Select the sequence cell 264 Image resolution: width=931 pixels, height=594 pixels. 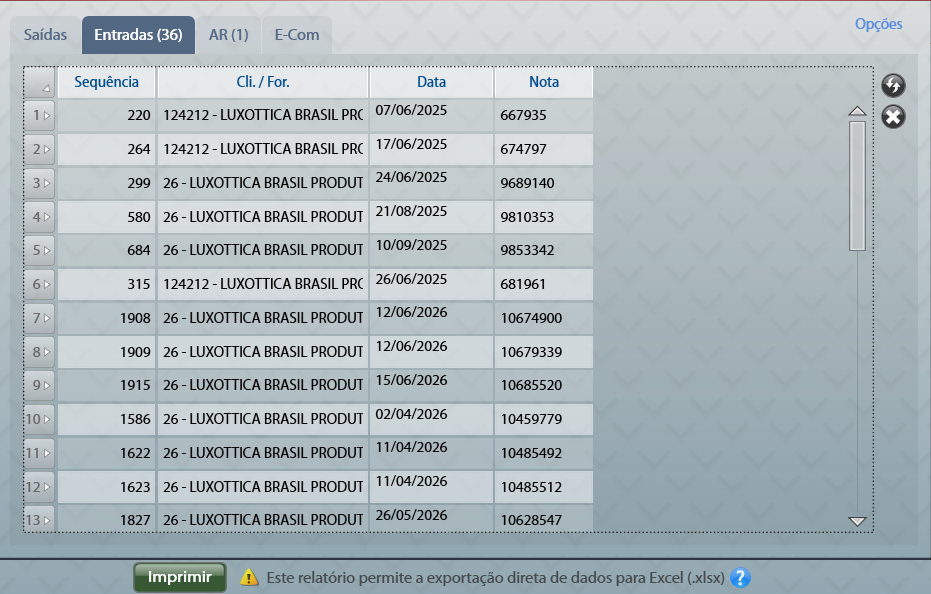coord(106,149)
